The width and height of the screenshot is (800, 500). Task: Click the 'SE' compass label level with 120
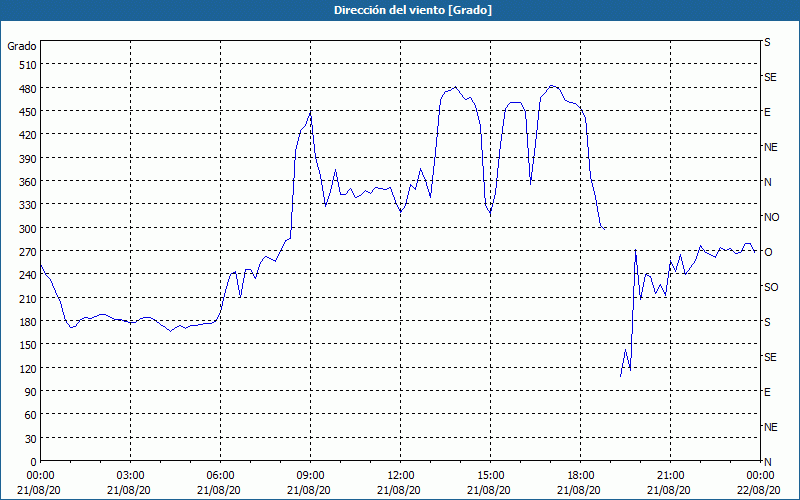770,357
